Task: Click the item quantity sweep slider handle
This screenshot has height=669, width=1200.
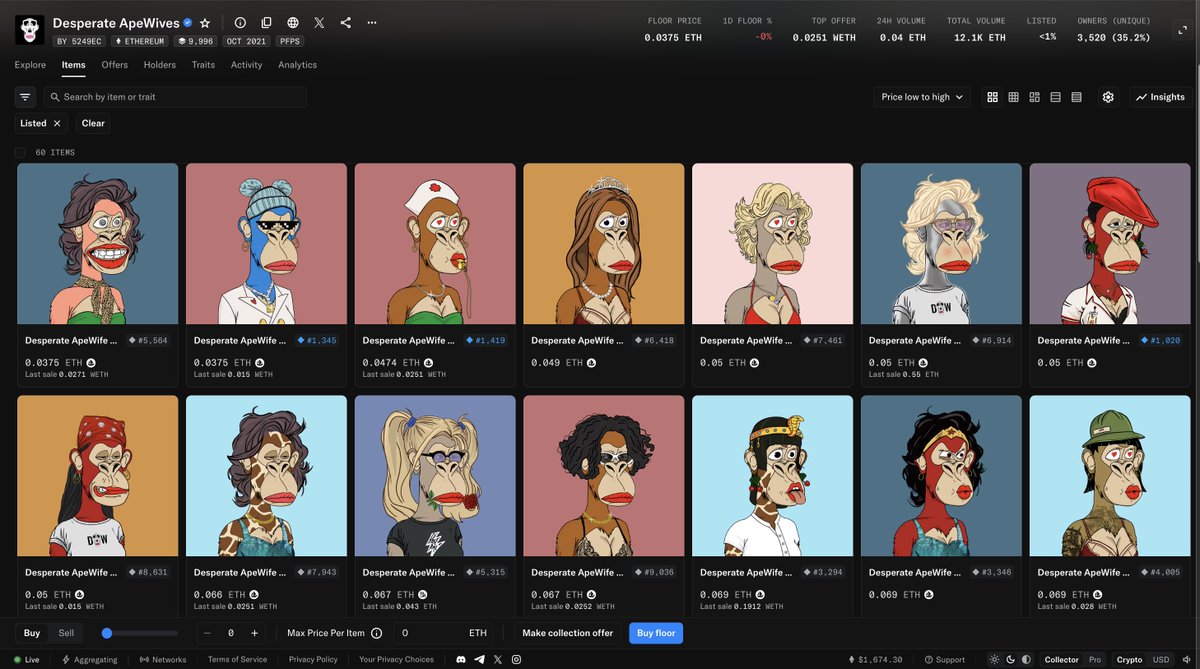Action: (x=107, y=633)
